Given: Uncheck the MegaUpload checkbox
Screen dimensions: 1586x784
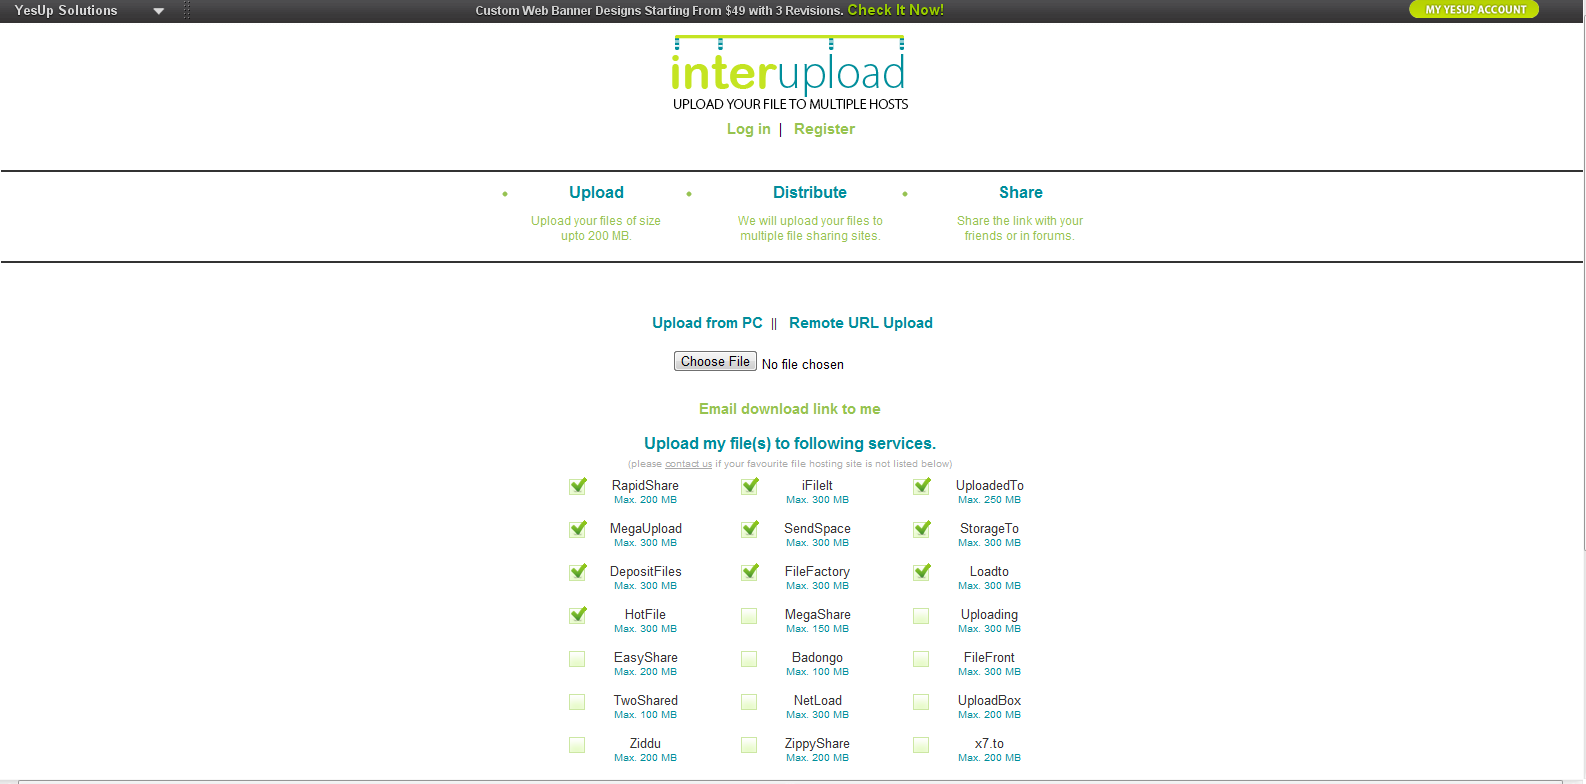Looking at the screenshot, I should (x=577, y=529).
